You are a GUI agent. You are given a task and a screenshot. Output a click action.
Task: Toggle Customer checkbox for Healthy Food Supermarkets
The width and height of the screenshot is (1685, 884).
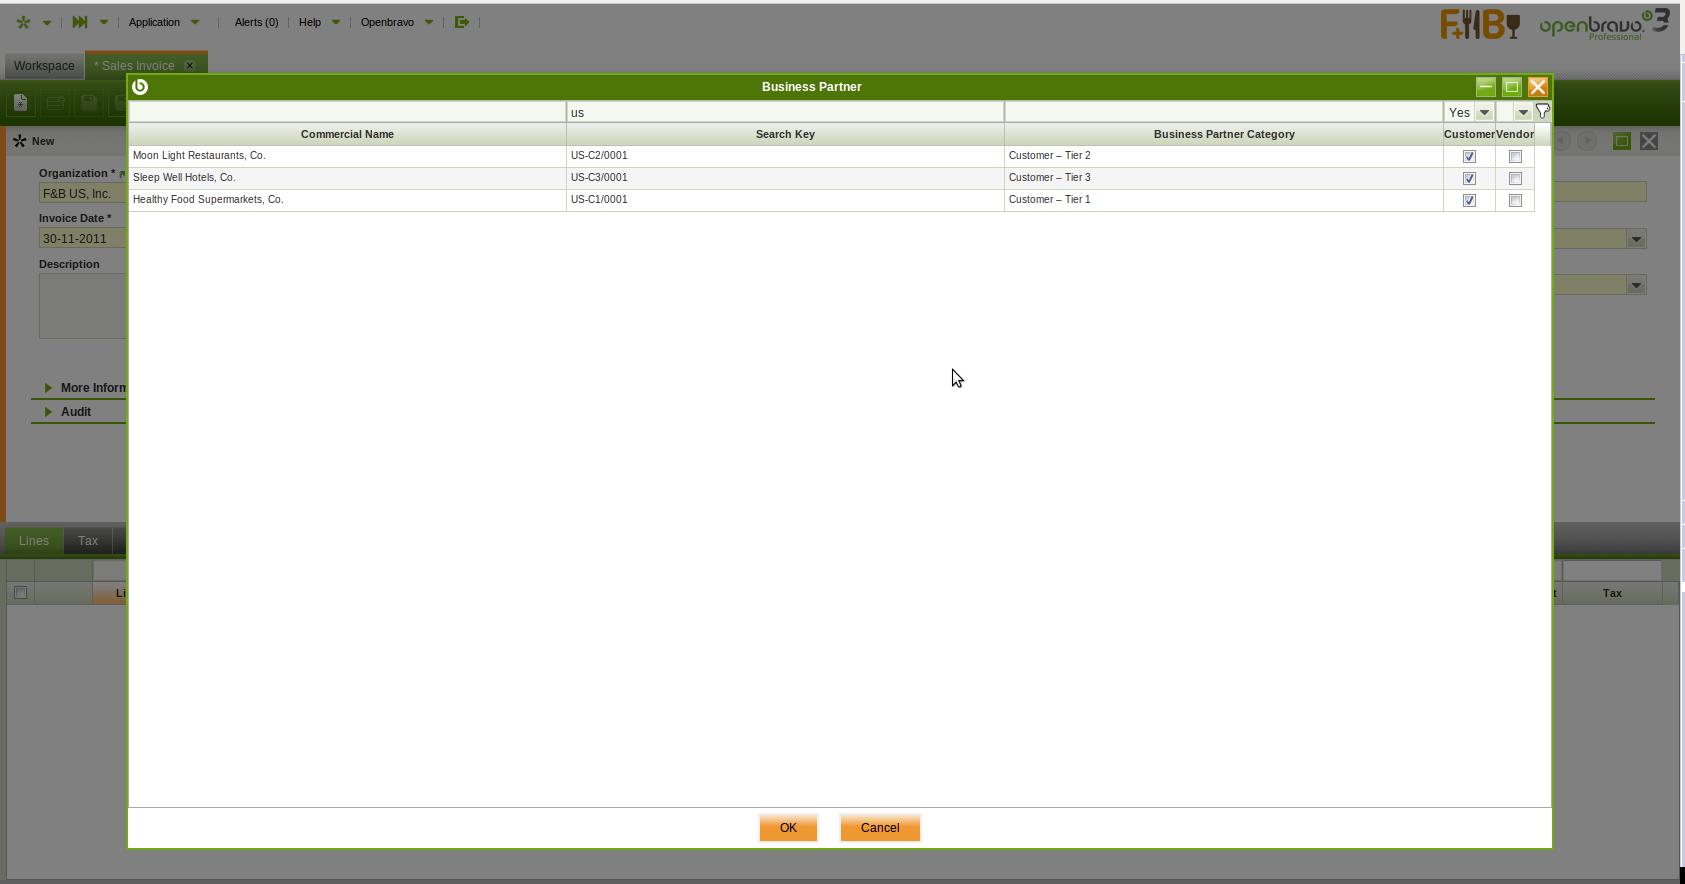1469,200
